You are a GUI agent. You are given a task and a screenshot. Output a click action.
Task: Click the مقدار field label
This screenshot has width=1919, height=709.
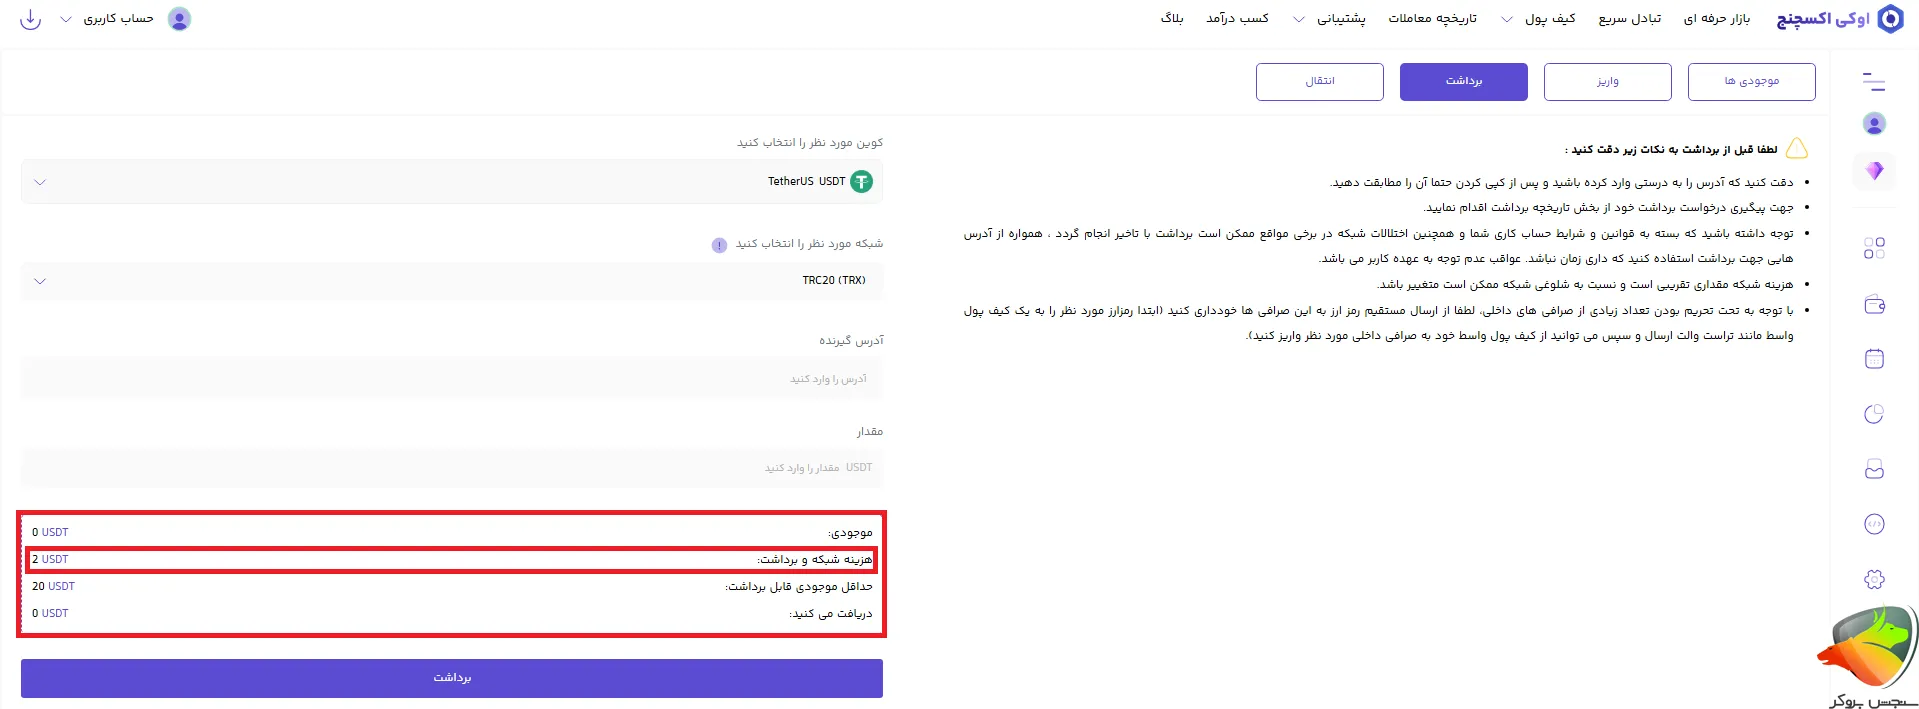click(869, 432)
